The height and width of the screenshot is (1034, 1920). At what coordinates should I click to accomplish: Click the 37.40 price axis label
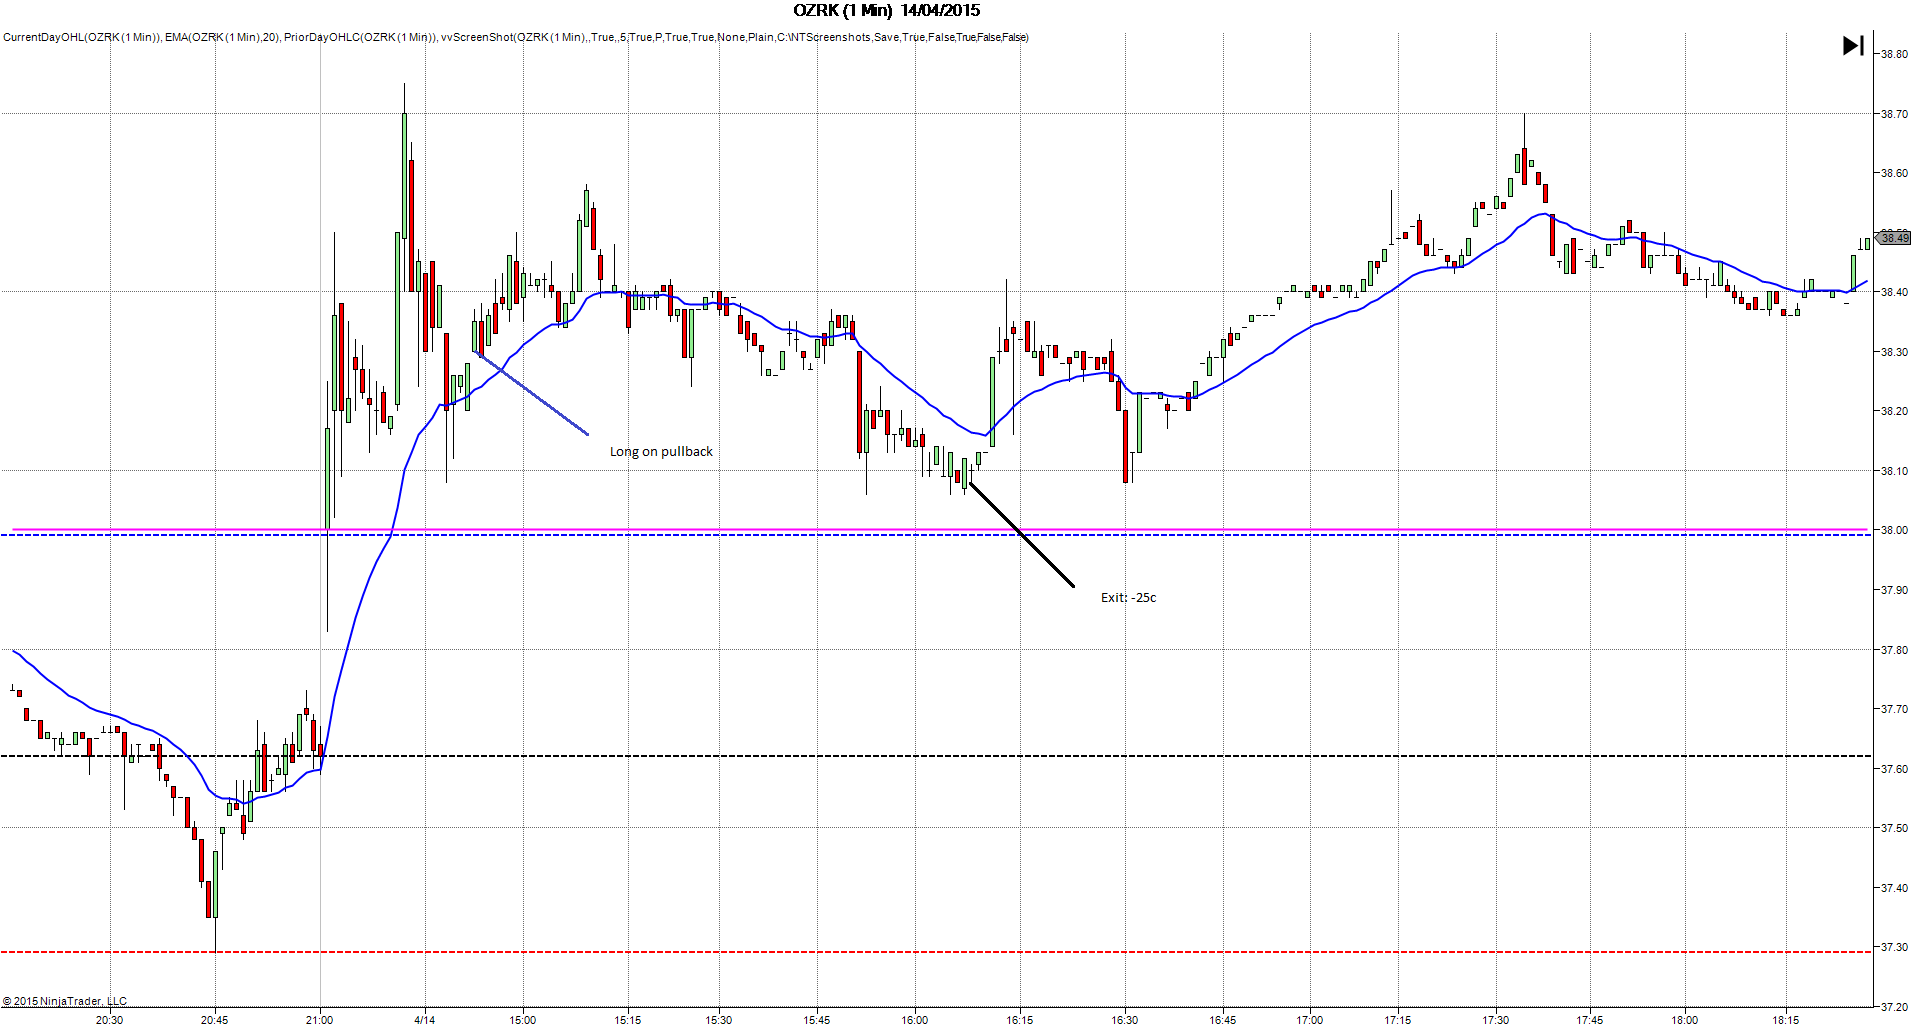1894,888
